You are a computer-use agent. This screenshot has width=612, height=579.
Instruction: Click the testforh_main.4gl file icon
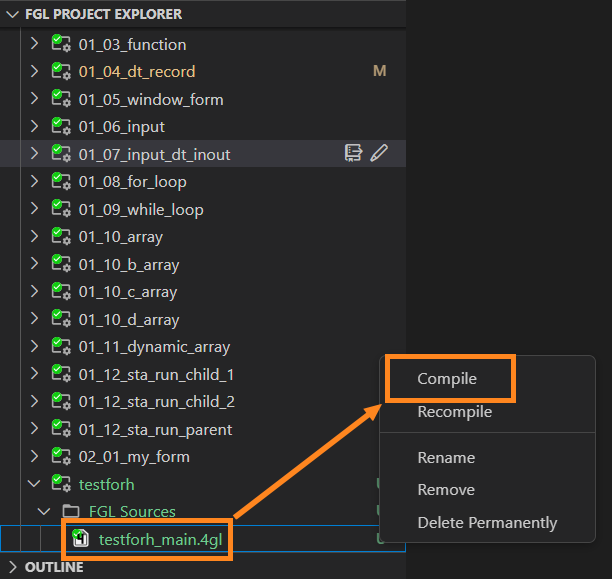coord(80,539)
